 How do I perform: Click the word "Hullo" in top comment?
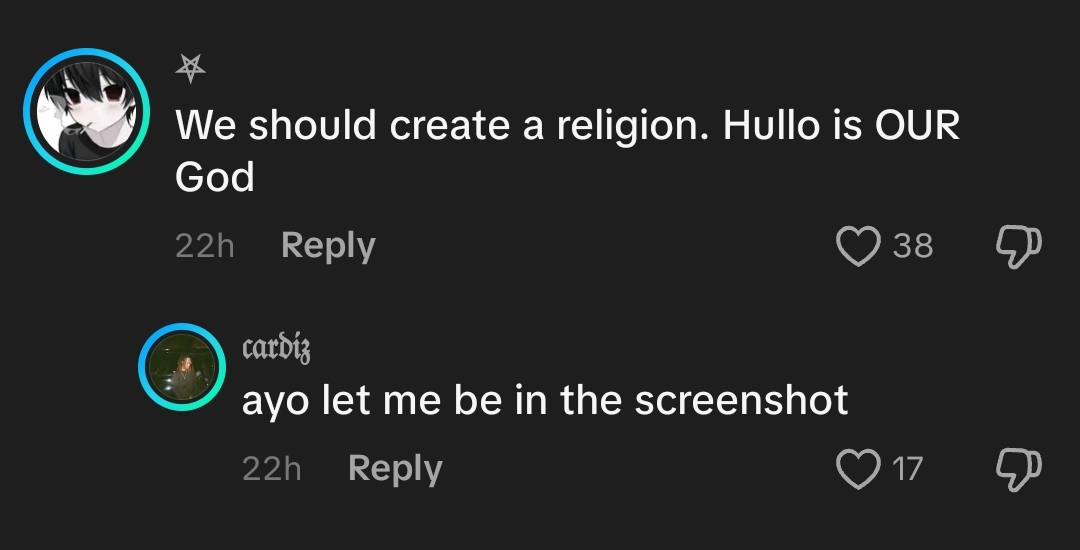[771, 125]
